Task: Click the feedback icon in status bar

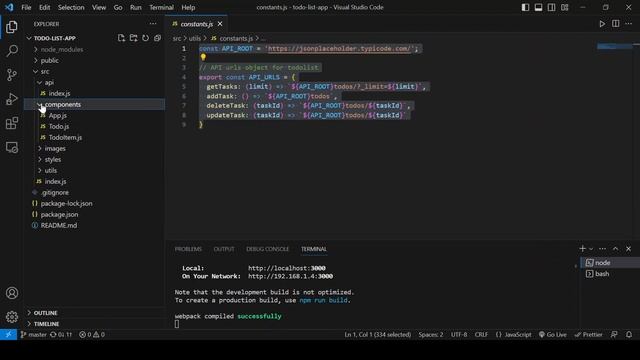Action: coord(614,334)
